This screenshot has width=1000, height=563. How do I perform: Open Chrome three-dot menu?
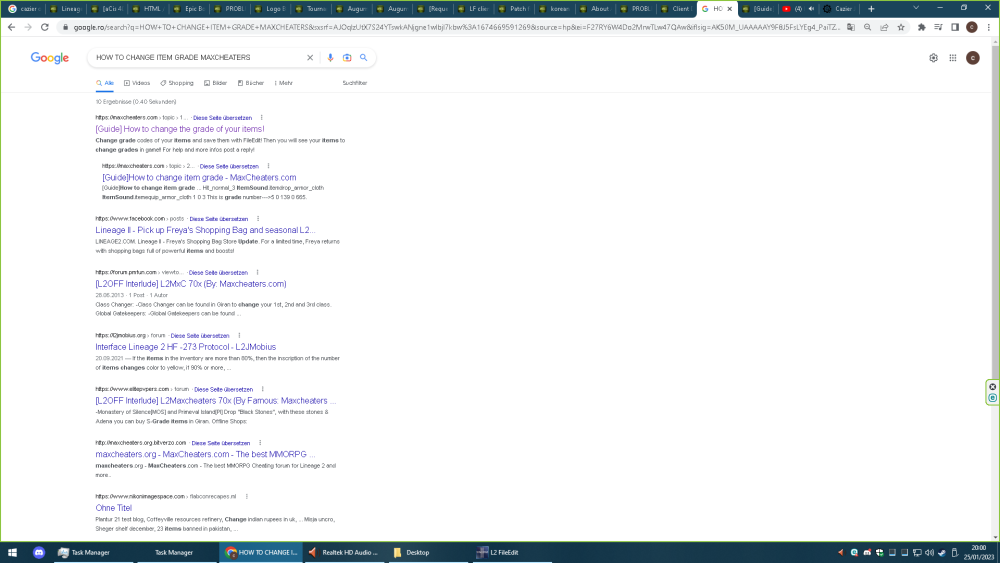click(989, 27)
